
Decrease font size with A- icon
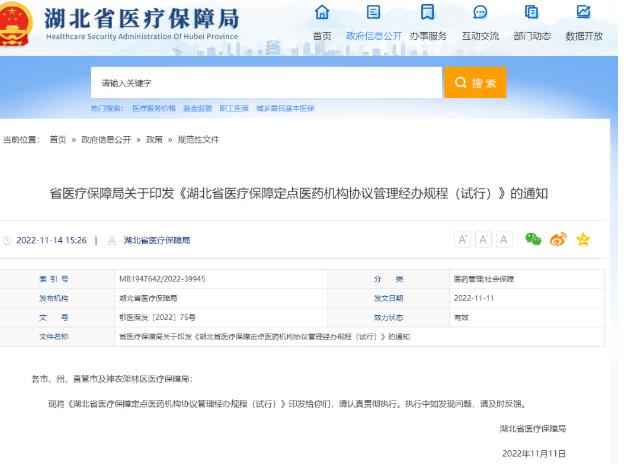[483, 239]
